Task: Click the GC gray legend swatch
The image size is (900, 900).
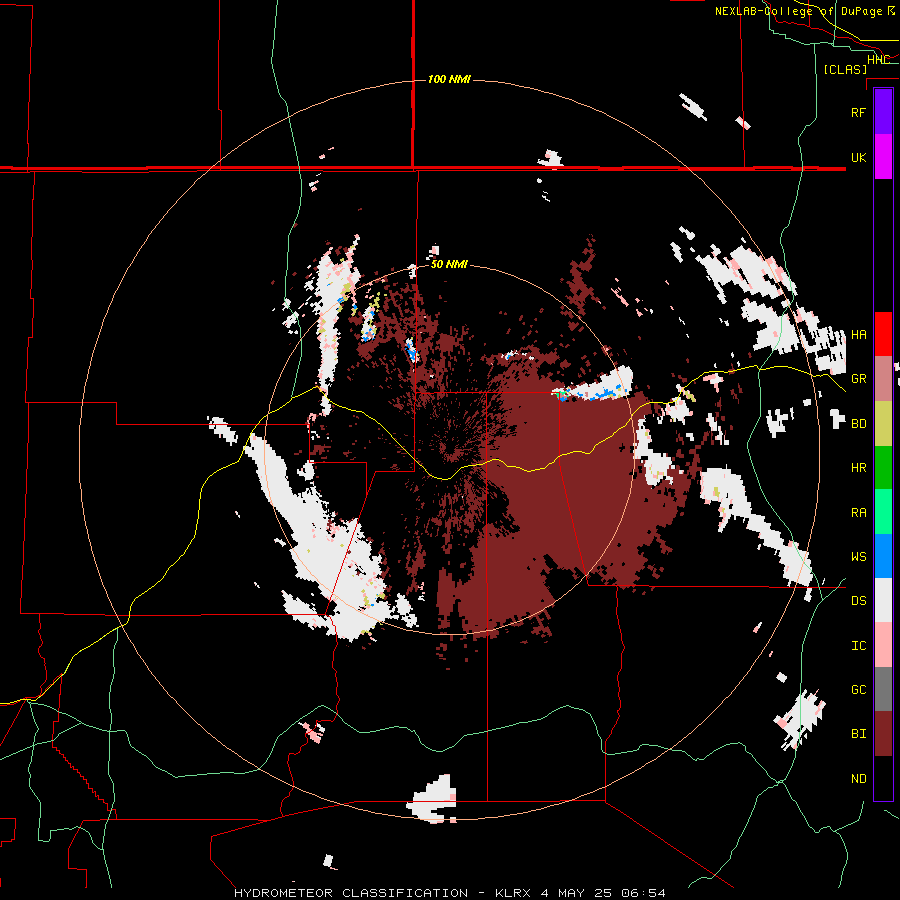Action: click(883, 689)
